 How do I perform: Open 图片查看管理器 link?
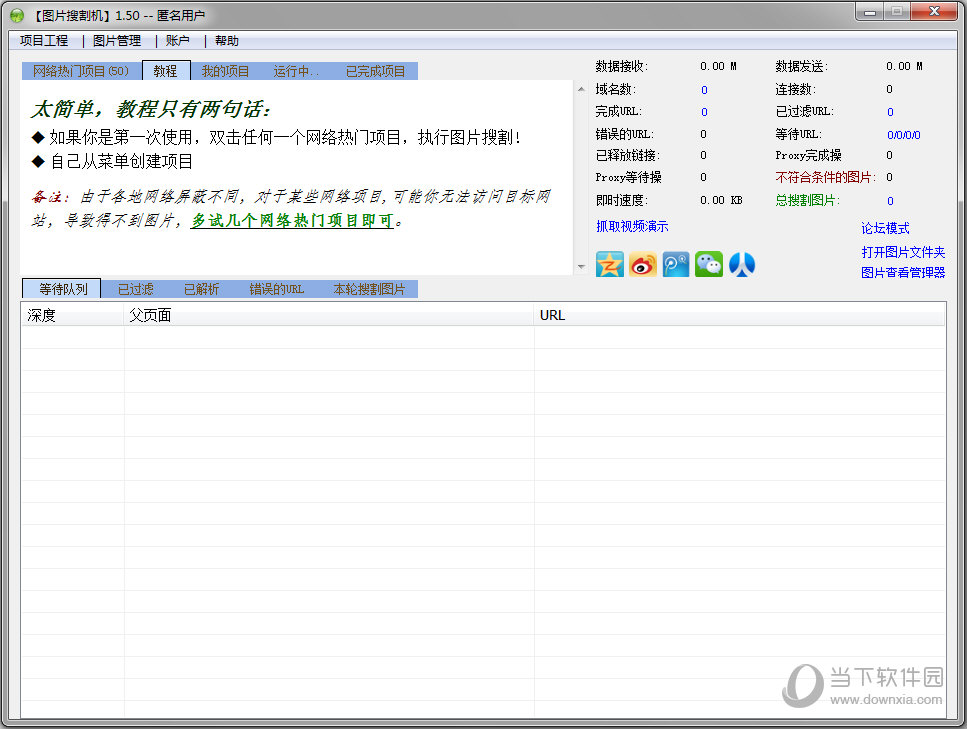(903, 273)
